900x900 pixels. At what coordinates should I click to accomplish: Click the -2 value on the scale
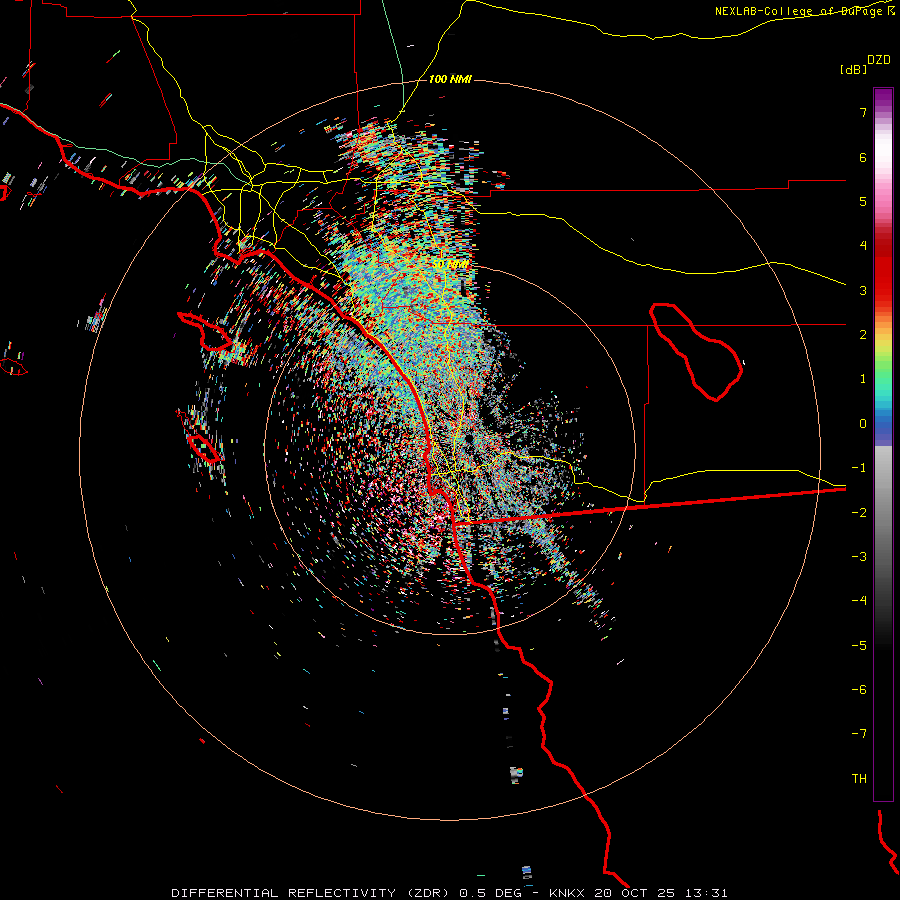click(x=859, y=513)
